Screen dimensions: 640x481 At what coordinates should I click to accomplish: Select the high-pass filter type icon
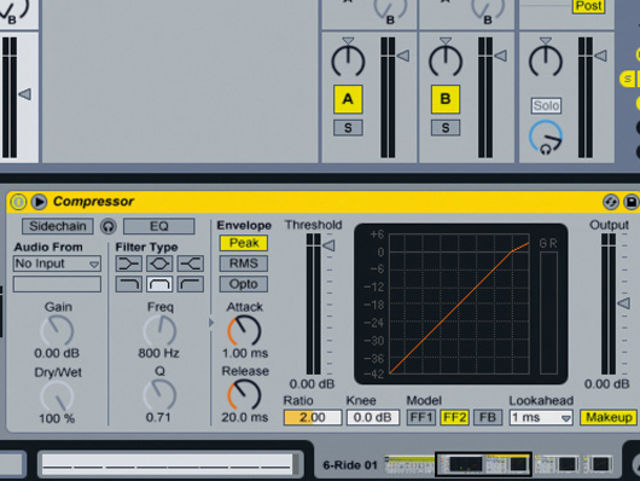pos(190,284)
